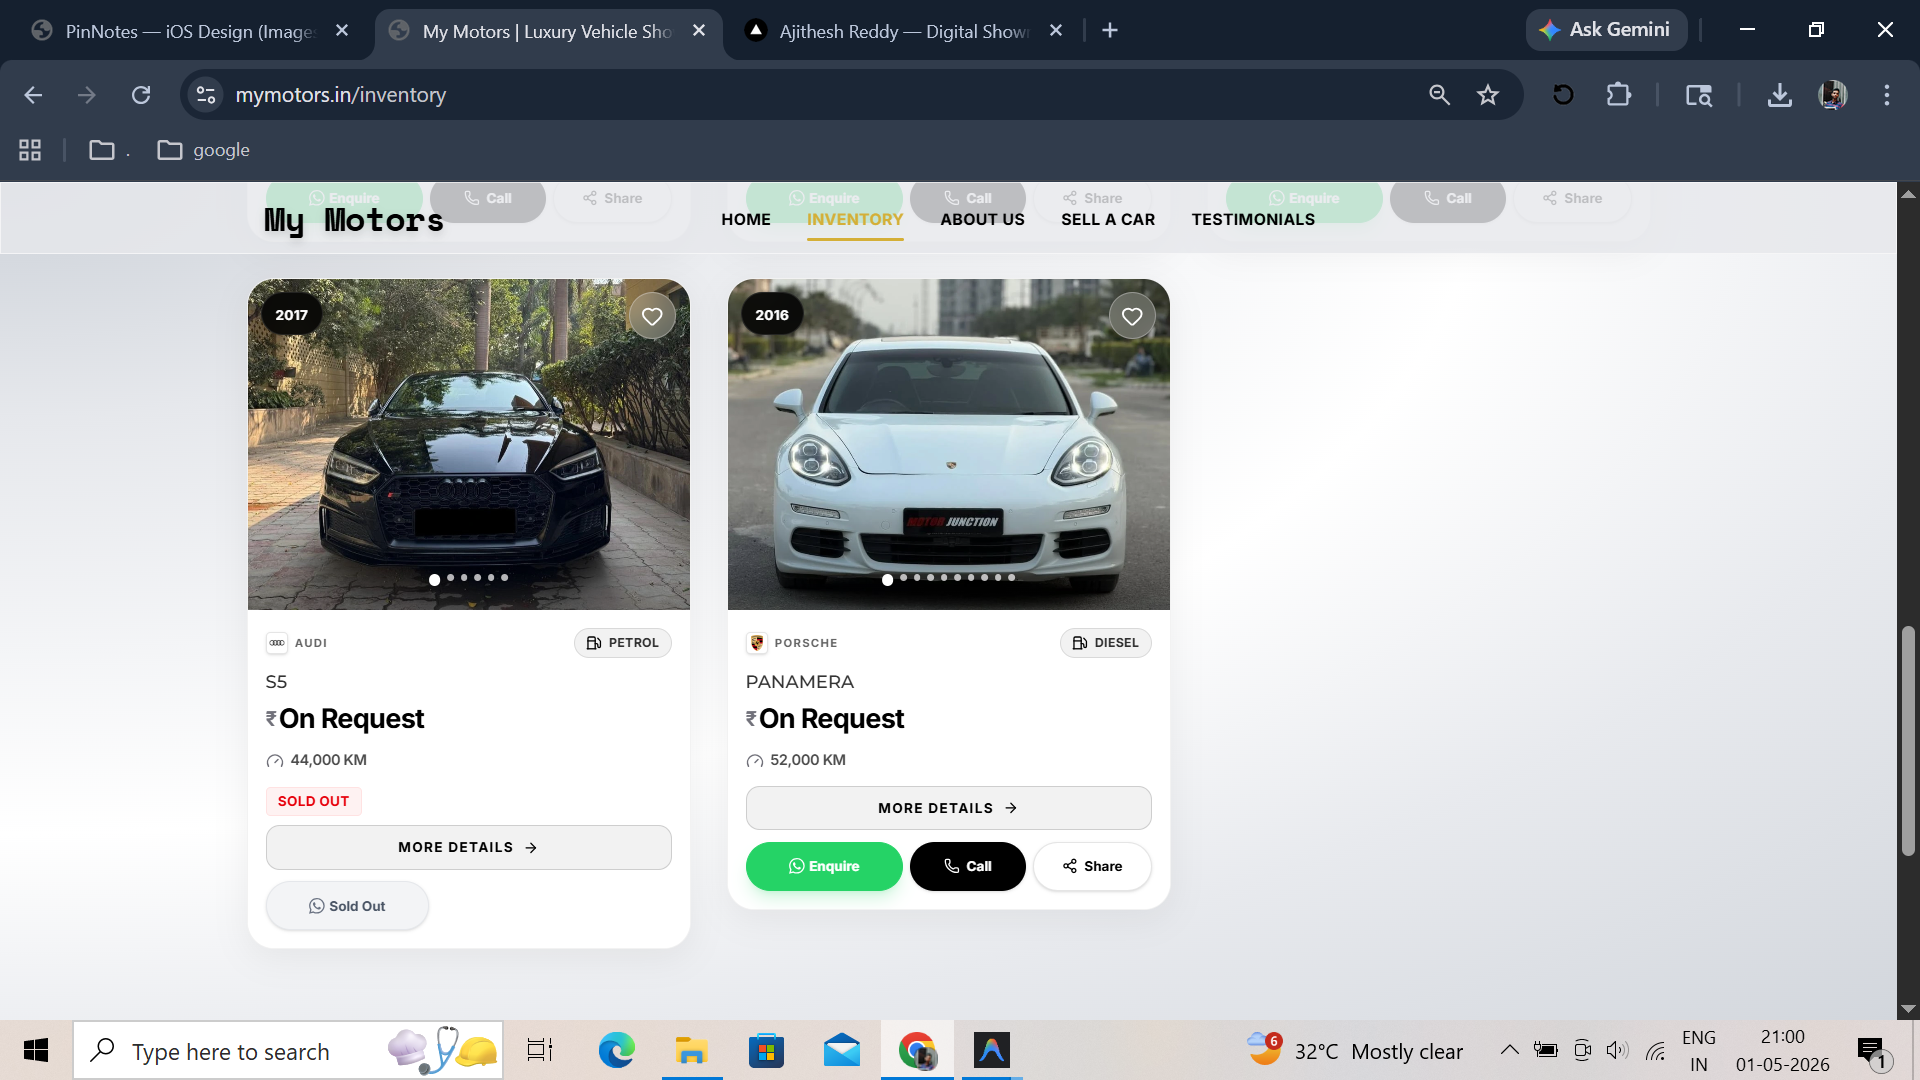Viewport: 1920px width, 1080px height.
Task: Open a new browser tab
Action: (x=1110, y=31)
